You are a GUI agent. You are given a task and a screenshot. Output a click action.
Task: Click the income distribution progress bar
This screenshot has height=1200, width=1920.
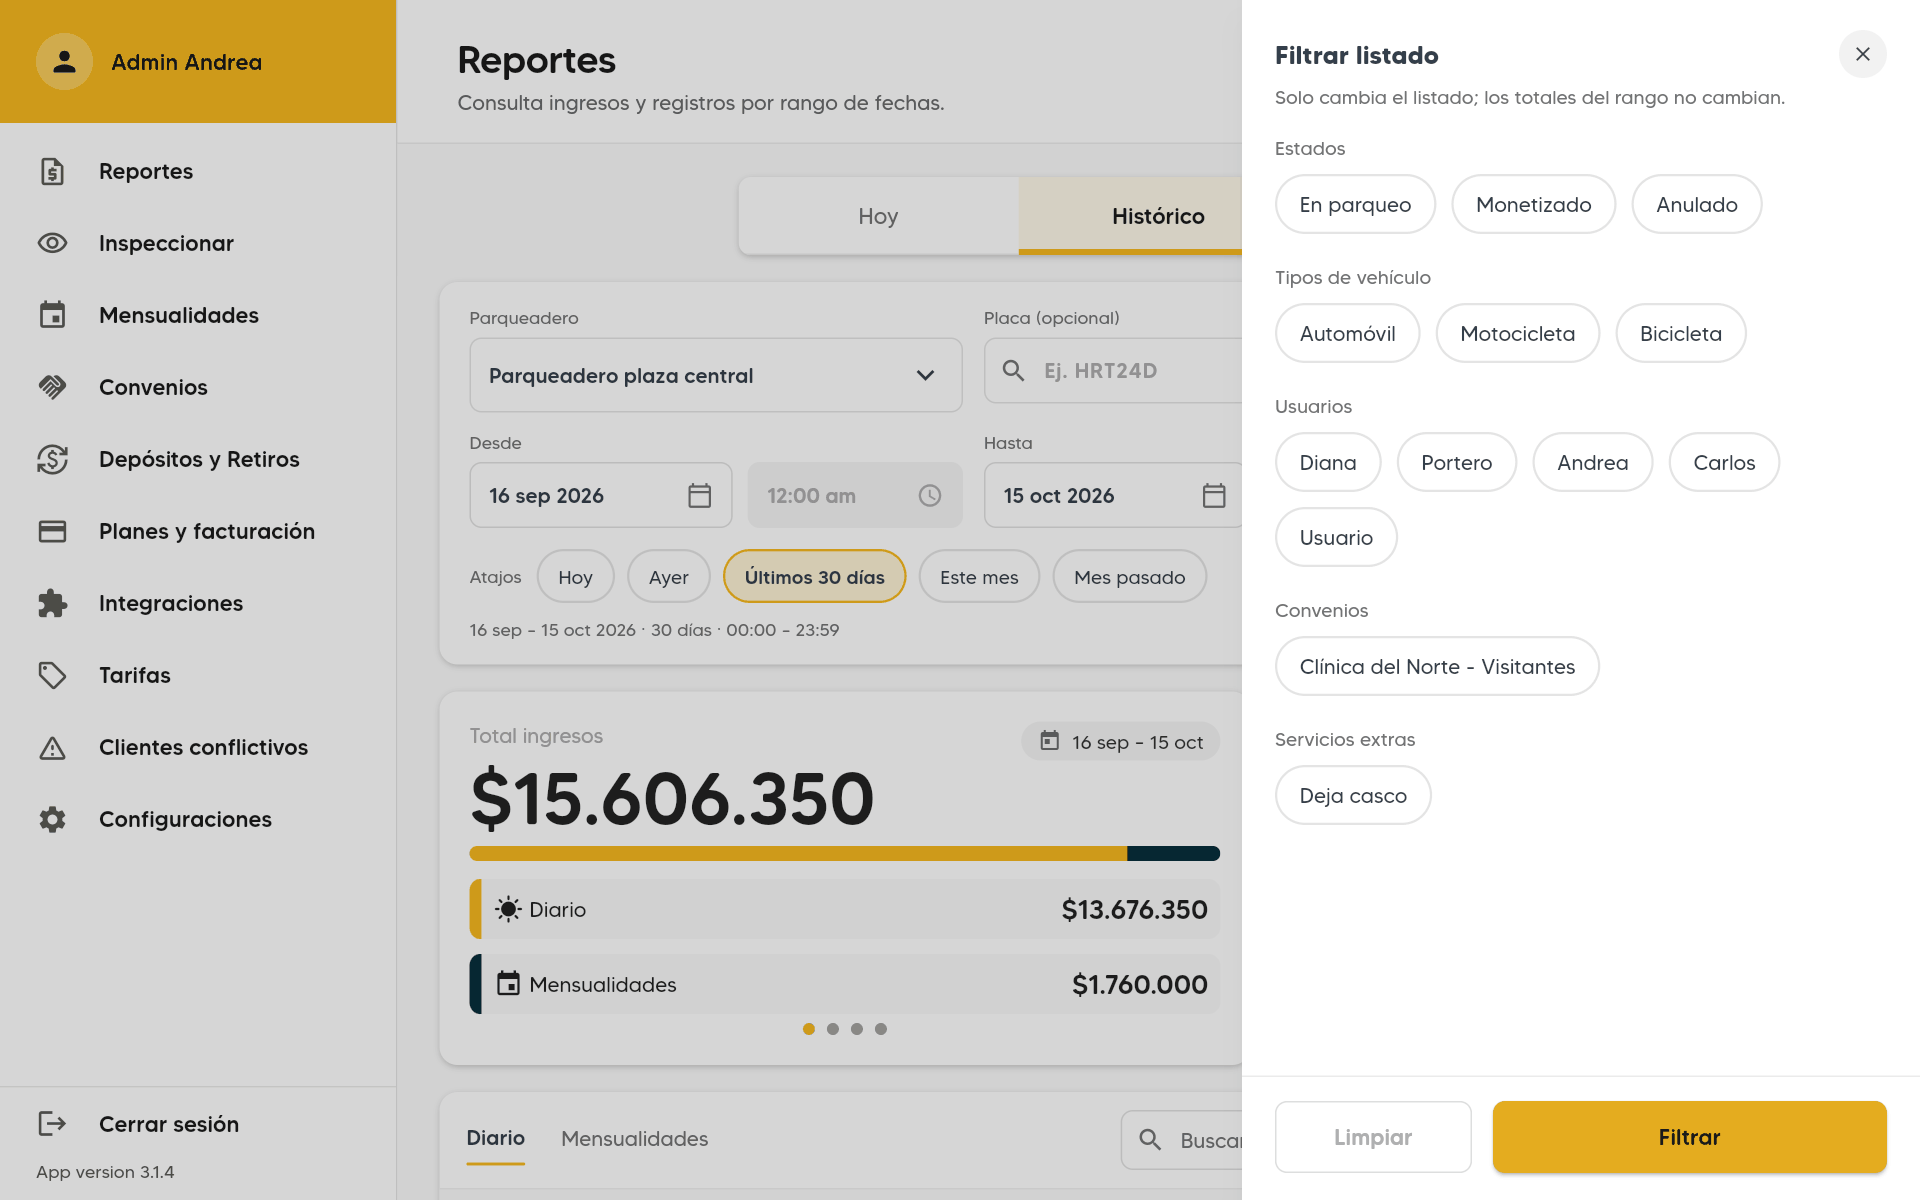[844, 853]
